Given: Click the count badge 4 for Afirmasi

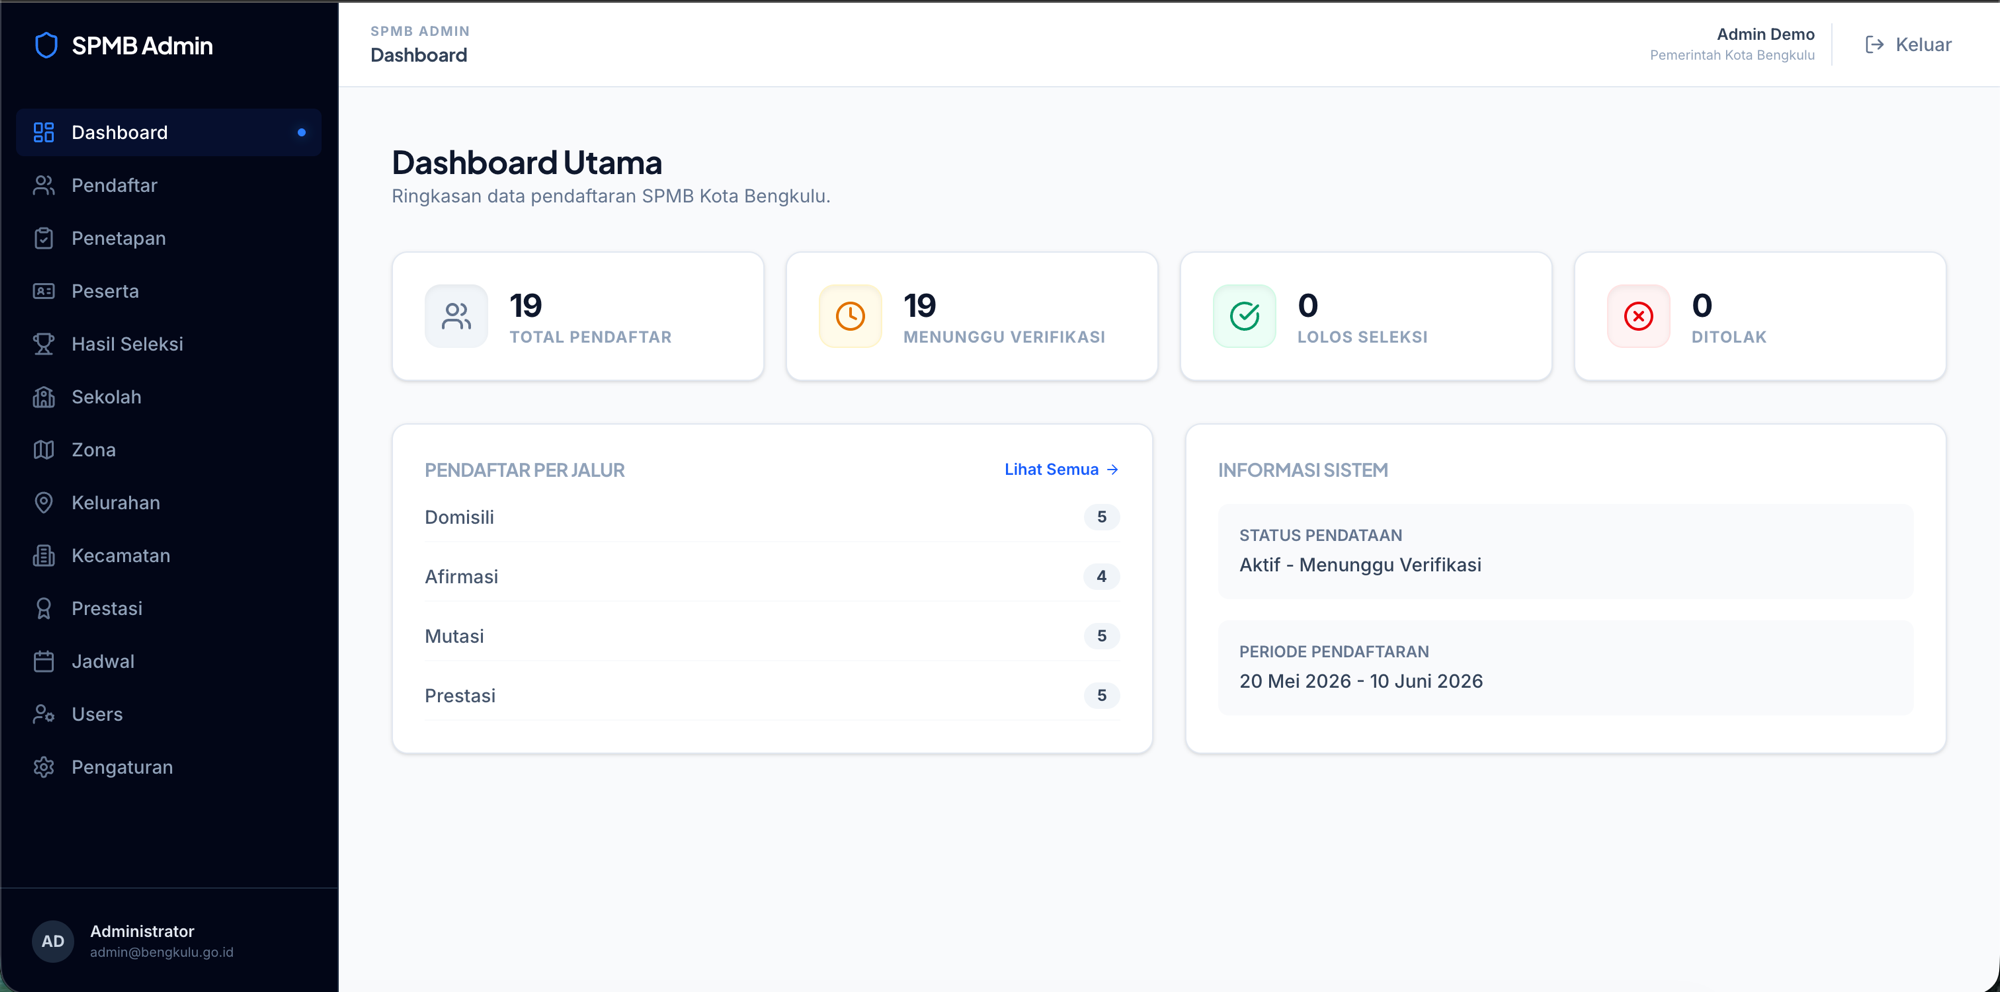Looking at the screenshot, I should [1101, 576].
